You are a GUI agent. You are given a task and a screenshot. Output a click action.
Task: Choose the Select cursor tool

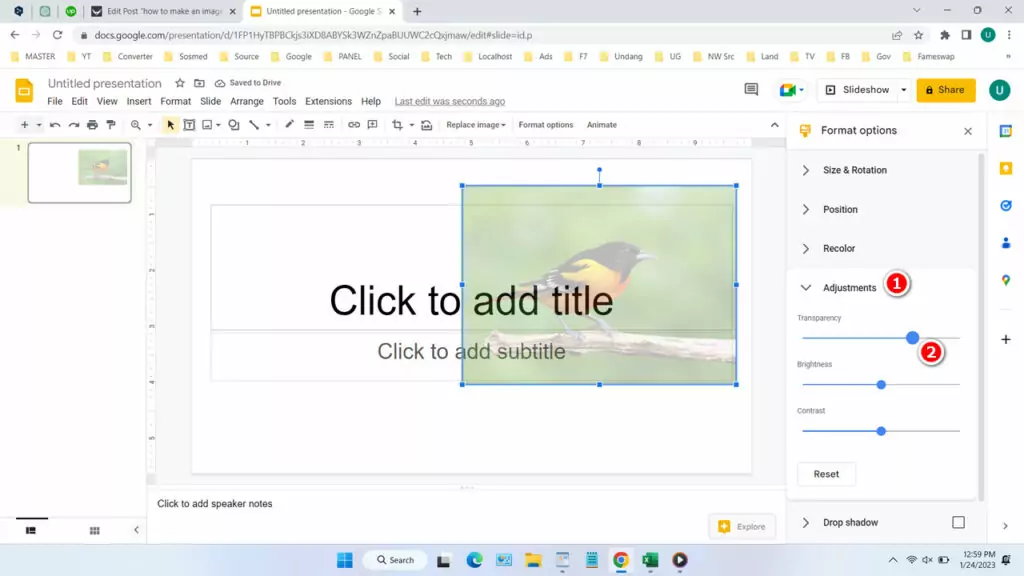pyautogui.click(x=170, y=125)
